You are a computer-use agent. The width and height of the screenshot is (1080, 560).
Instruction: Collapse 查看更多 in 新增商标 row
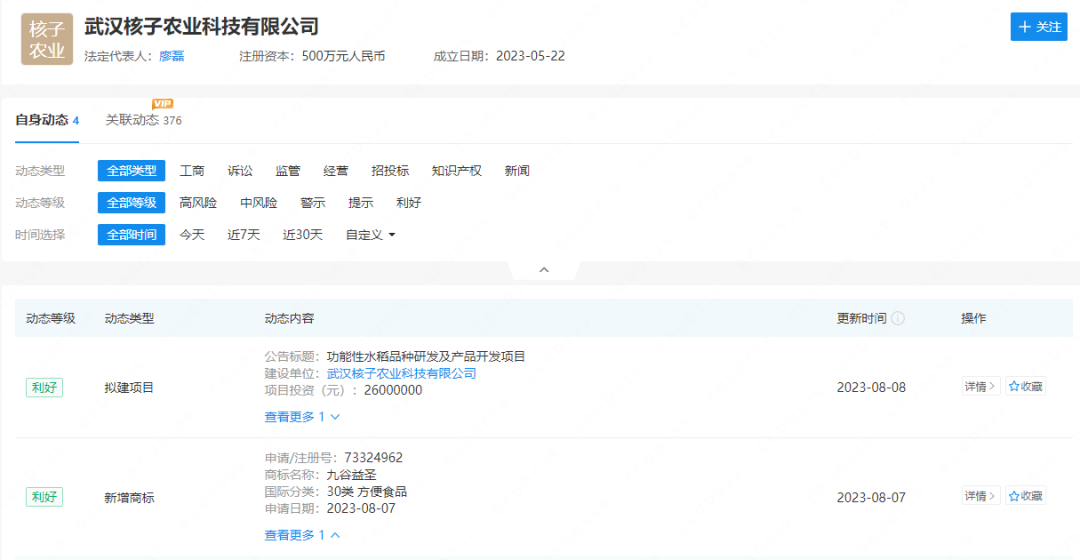click(302, 535)
